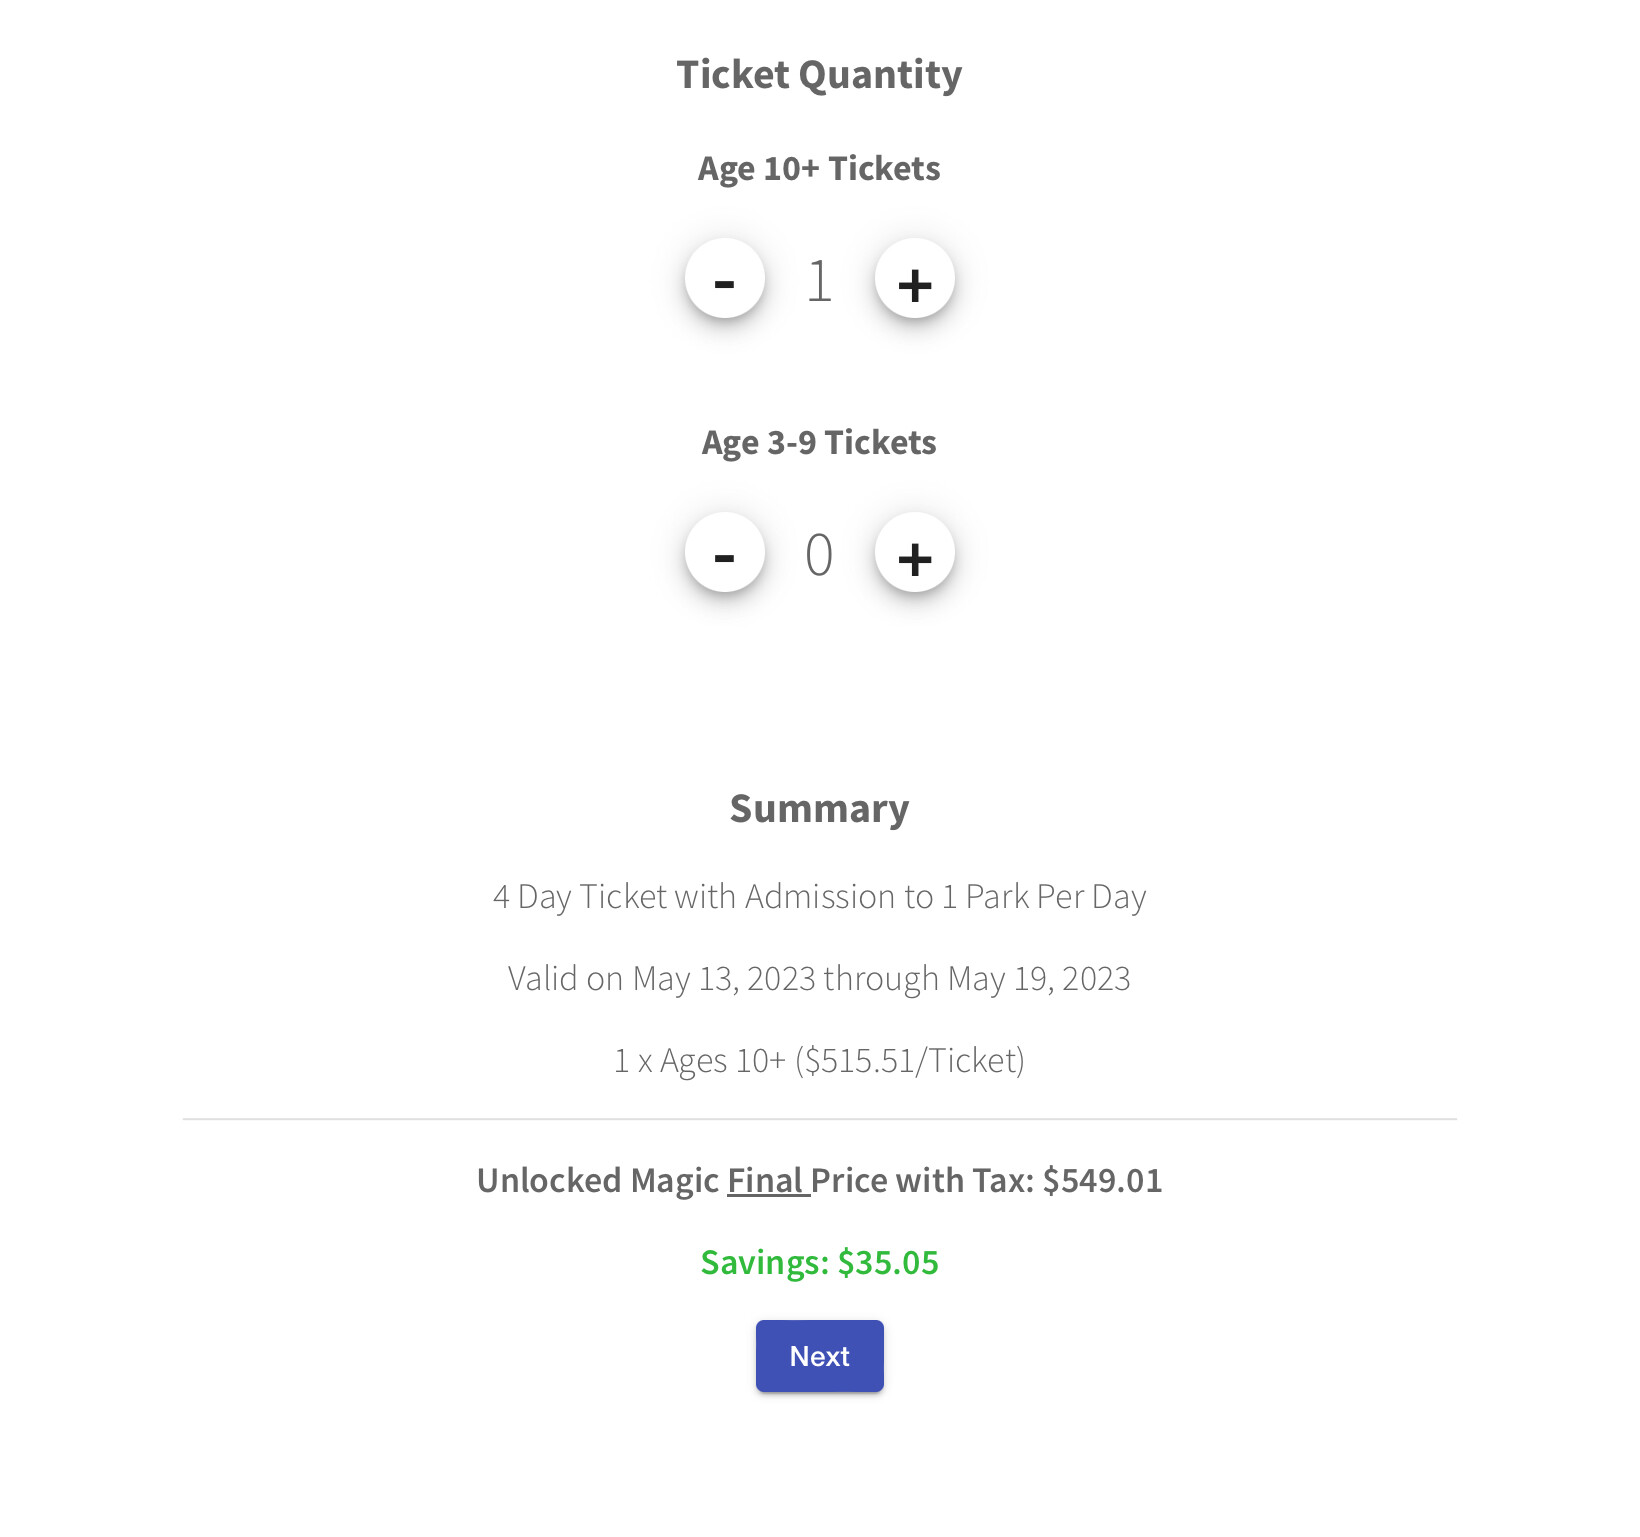Viewport: 1640px width, 1537px height.
Task: Click the May 19, 2023 end date
Action: pos(1039,979)
